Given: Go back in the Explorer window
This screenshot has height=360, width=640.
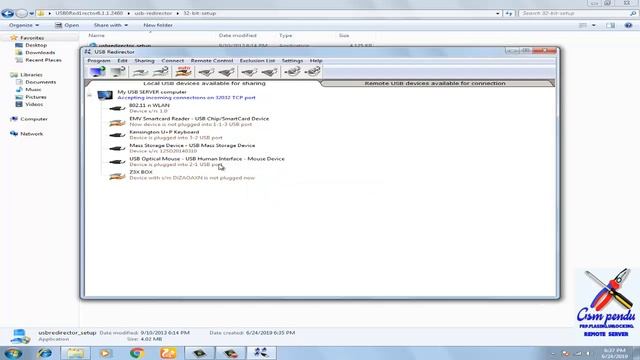Looking at the screenshot, I should click(7, 13).
